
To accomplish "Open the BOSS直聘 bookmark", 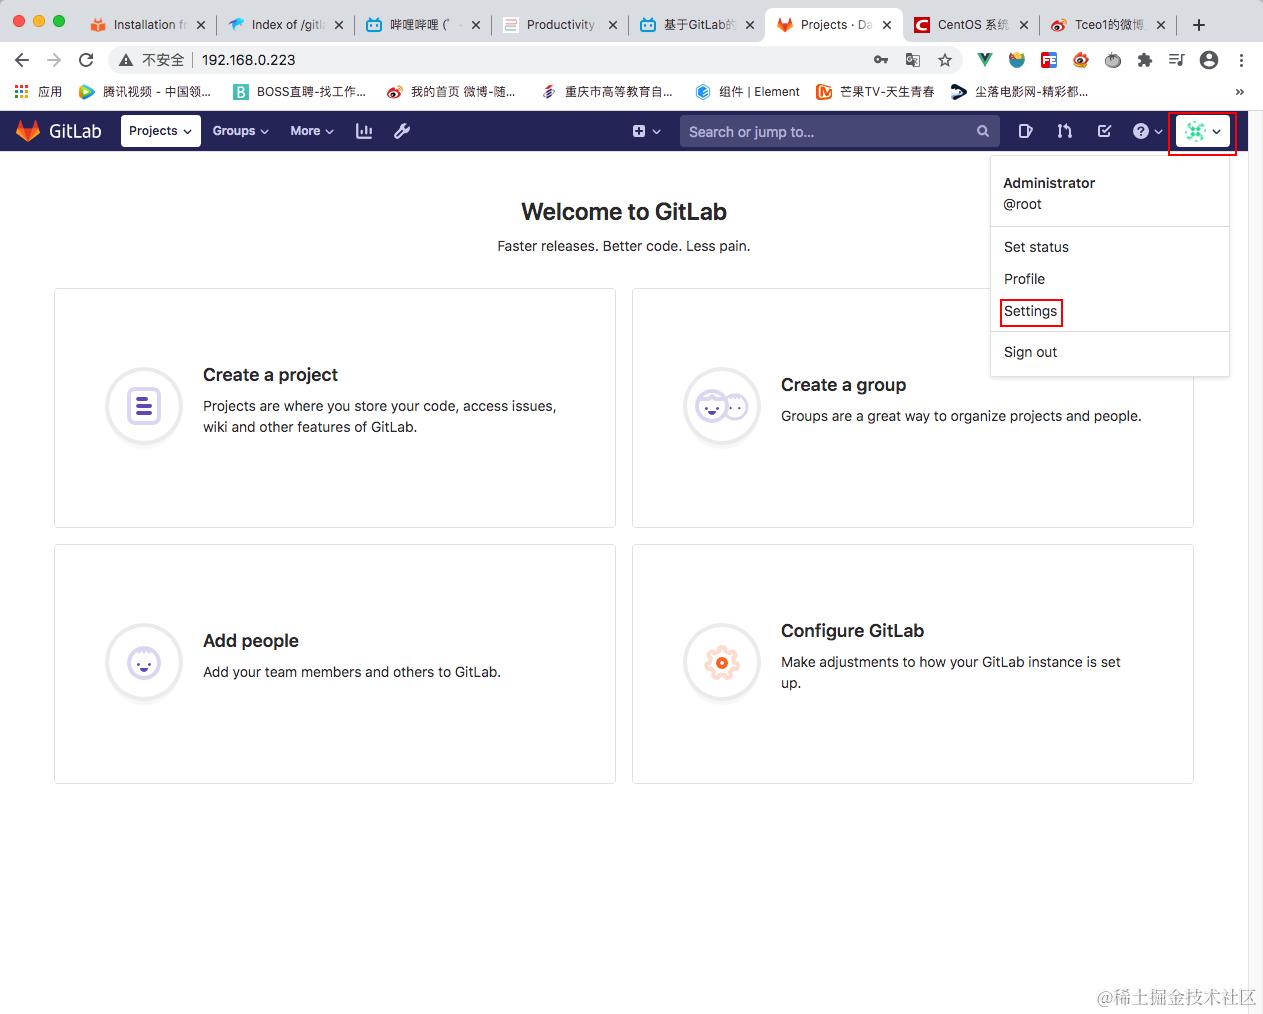I will click(x=299, y=91).
